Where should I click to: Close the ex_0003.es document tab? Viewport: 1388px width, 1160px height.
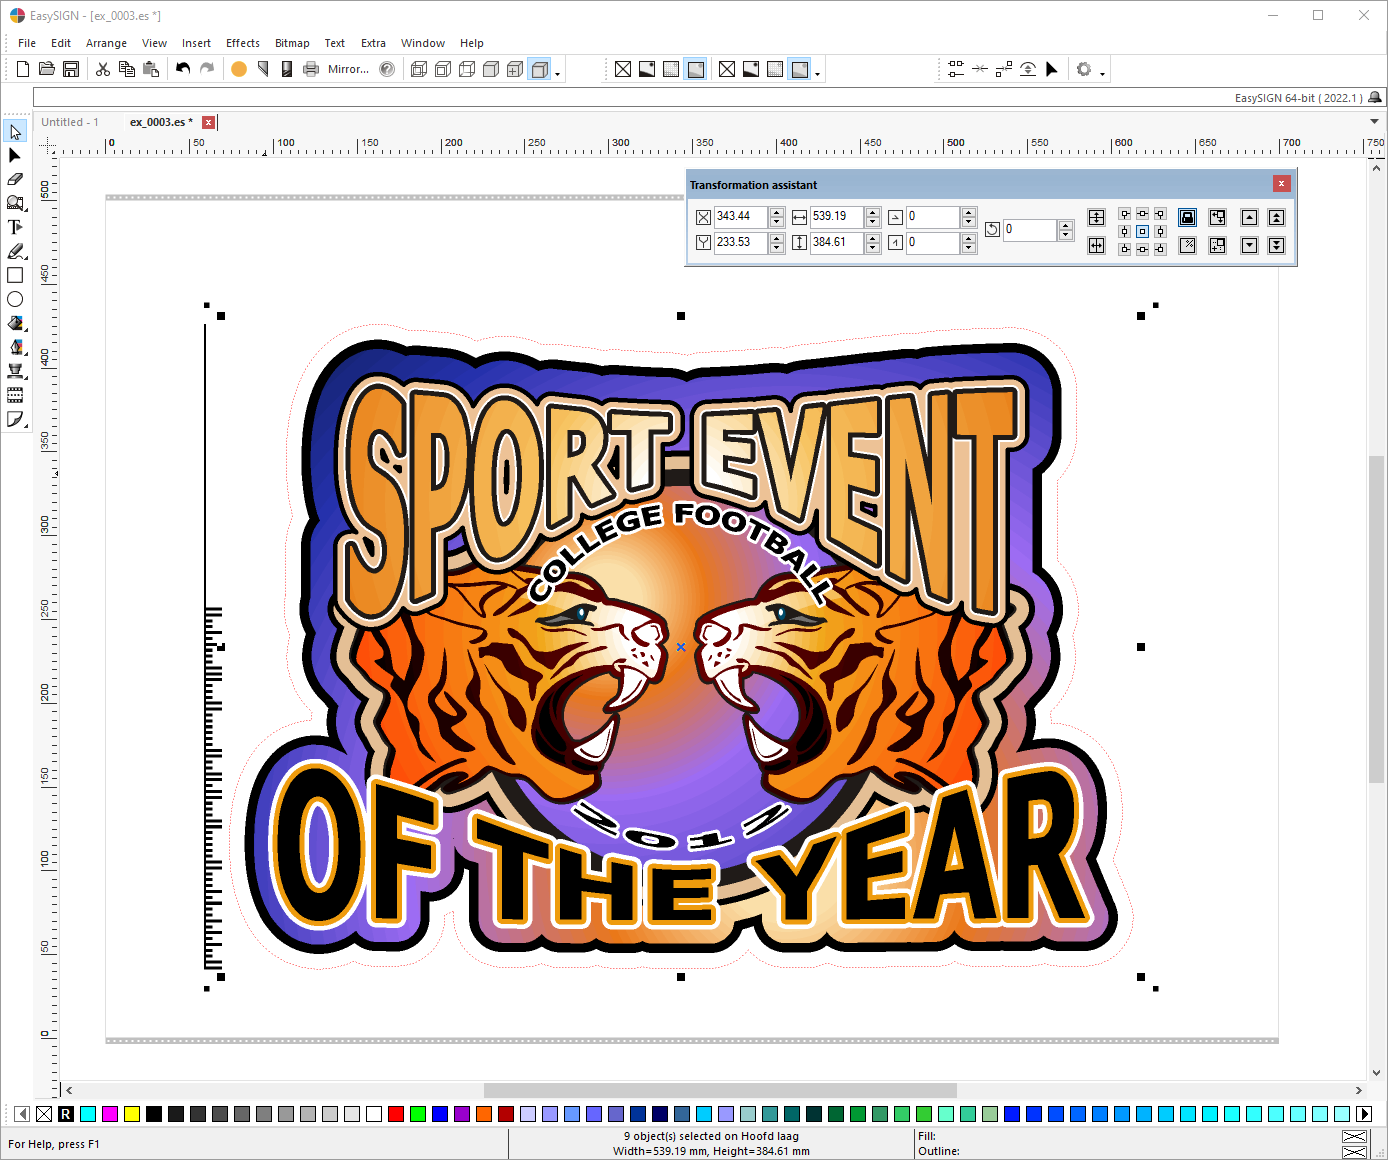[208, 122]
